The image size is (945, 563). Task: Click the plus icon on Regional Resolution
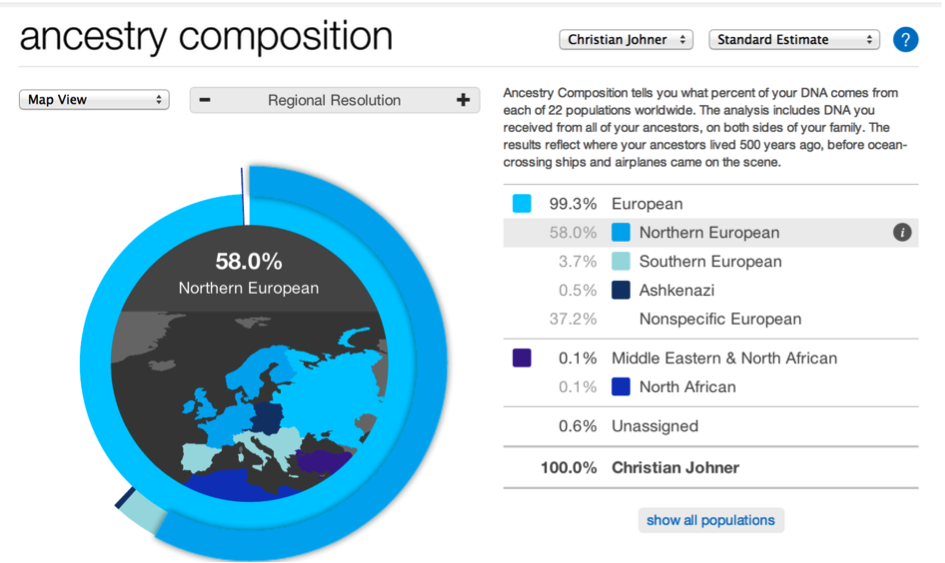[x=463, y=100]
